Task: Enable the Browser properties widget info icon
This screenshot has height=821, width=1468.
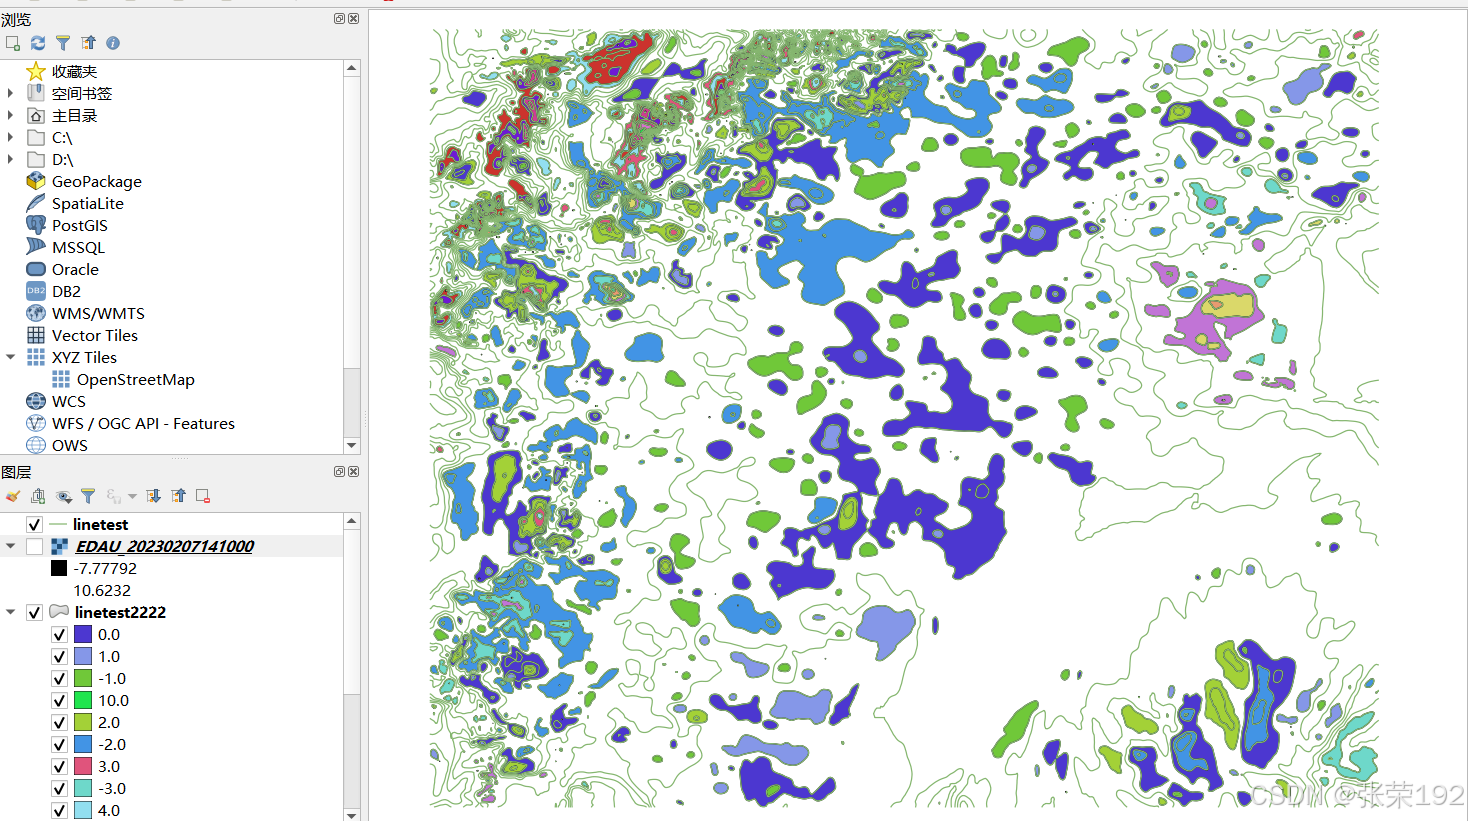Action: [x=112, y=42]
